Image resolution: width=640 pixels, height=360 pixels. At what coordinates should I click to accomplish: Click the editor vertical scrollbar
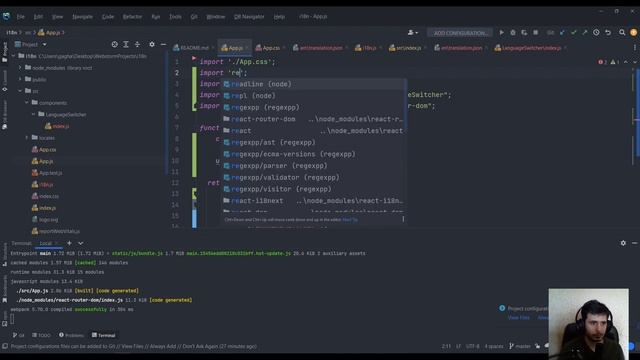click(637, 112)
